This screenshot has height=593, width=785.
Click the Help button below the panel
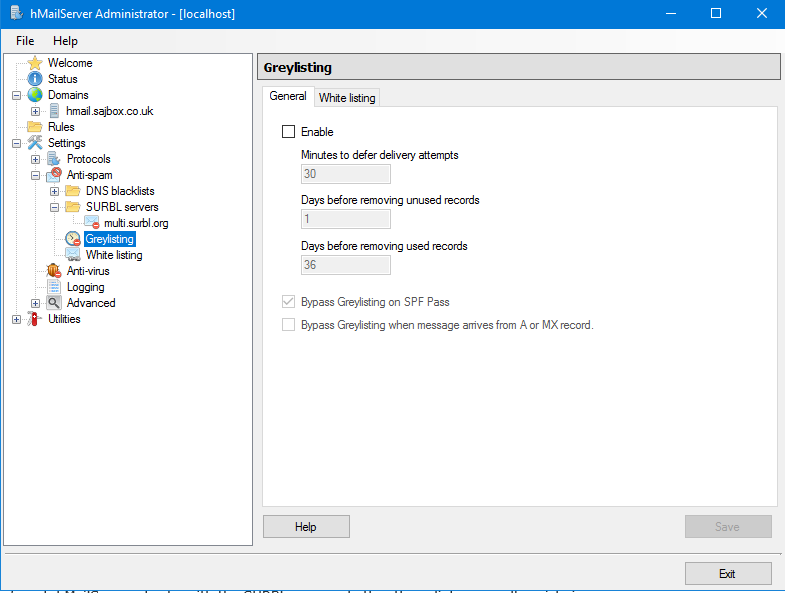(x=306, y=527)
